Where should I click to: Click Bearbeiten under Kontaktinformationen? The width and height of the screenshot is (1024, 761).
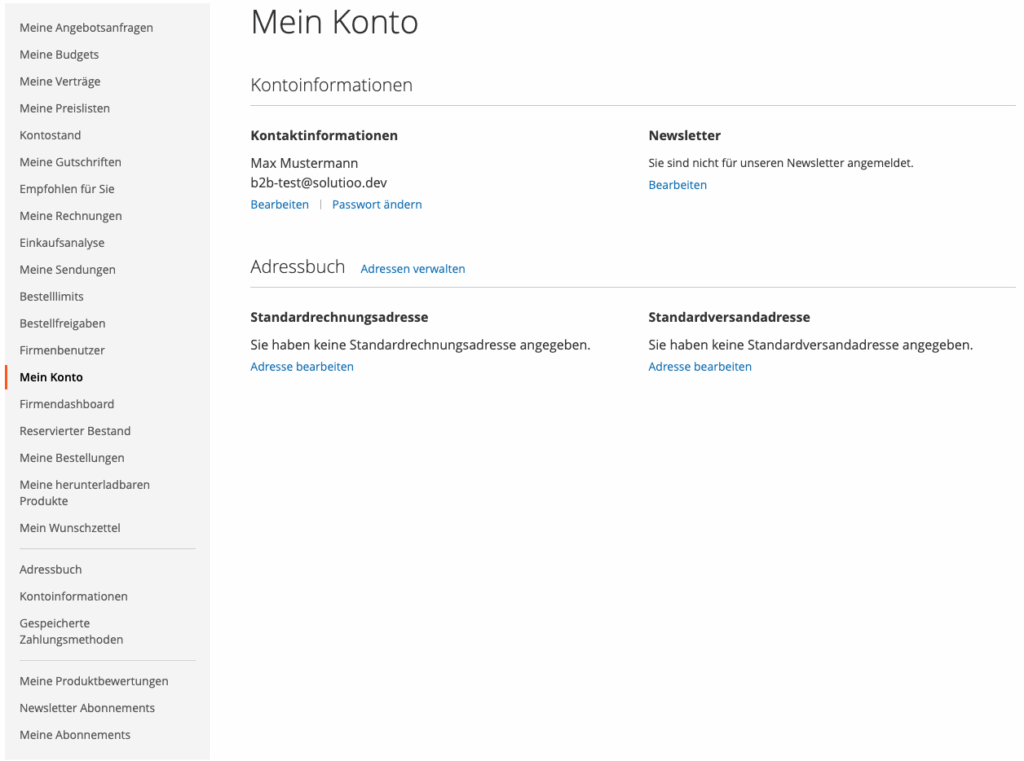pos(279,205)
